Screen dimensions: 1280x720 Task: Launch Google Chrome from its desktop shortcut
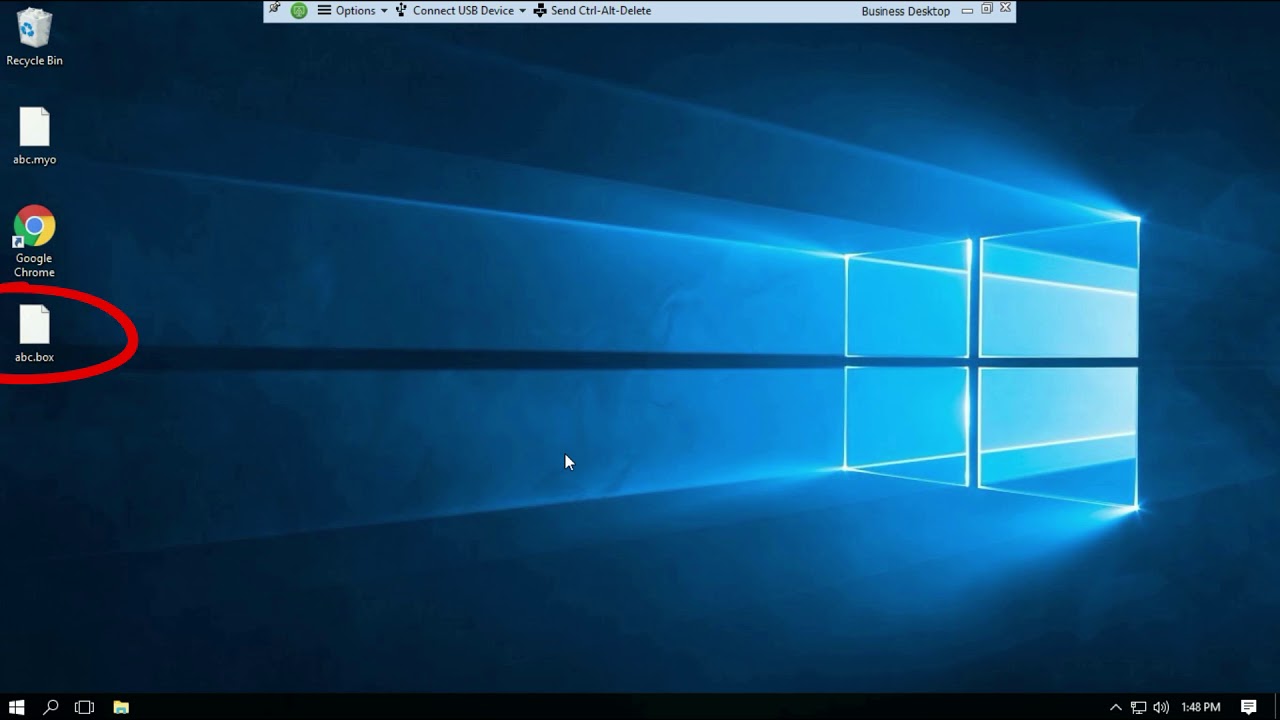34,242
